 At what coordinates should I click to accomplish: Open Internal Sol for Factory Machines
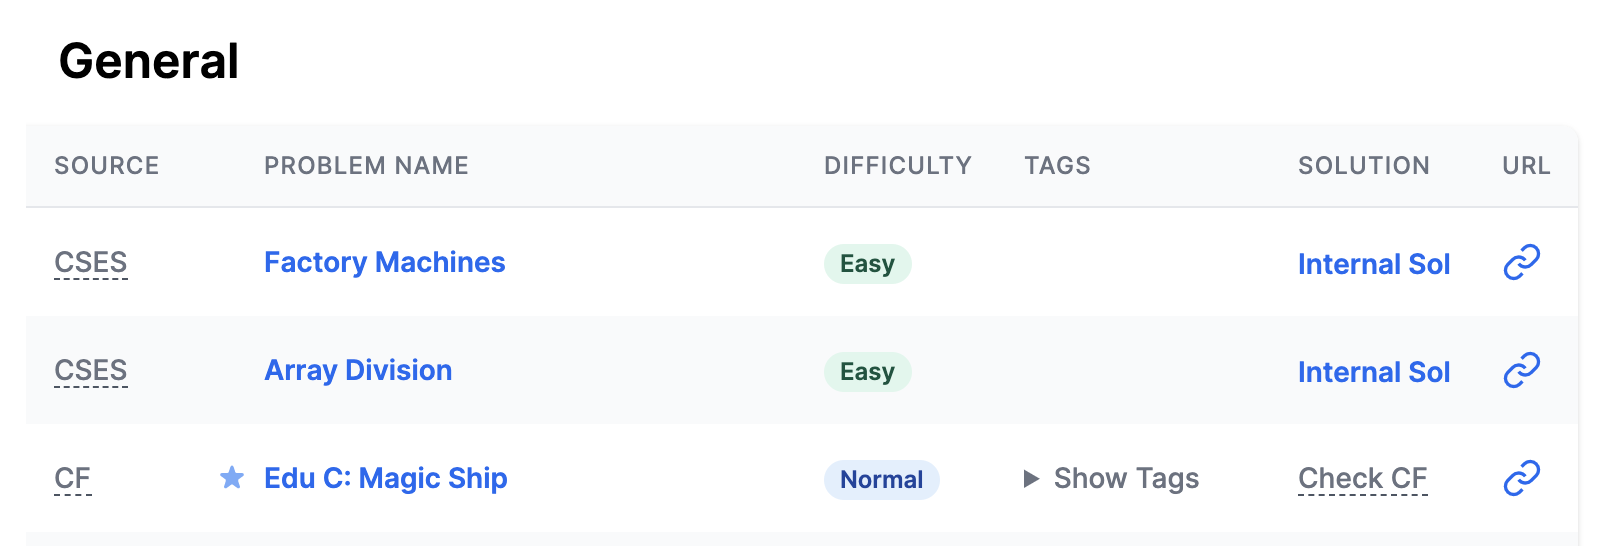[1373, 264]
